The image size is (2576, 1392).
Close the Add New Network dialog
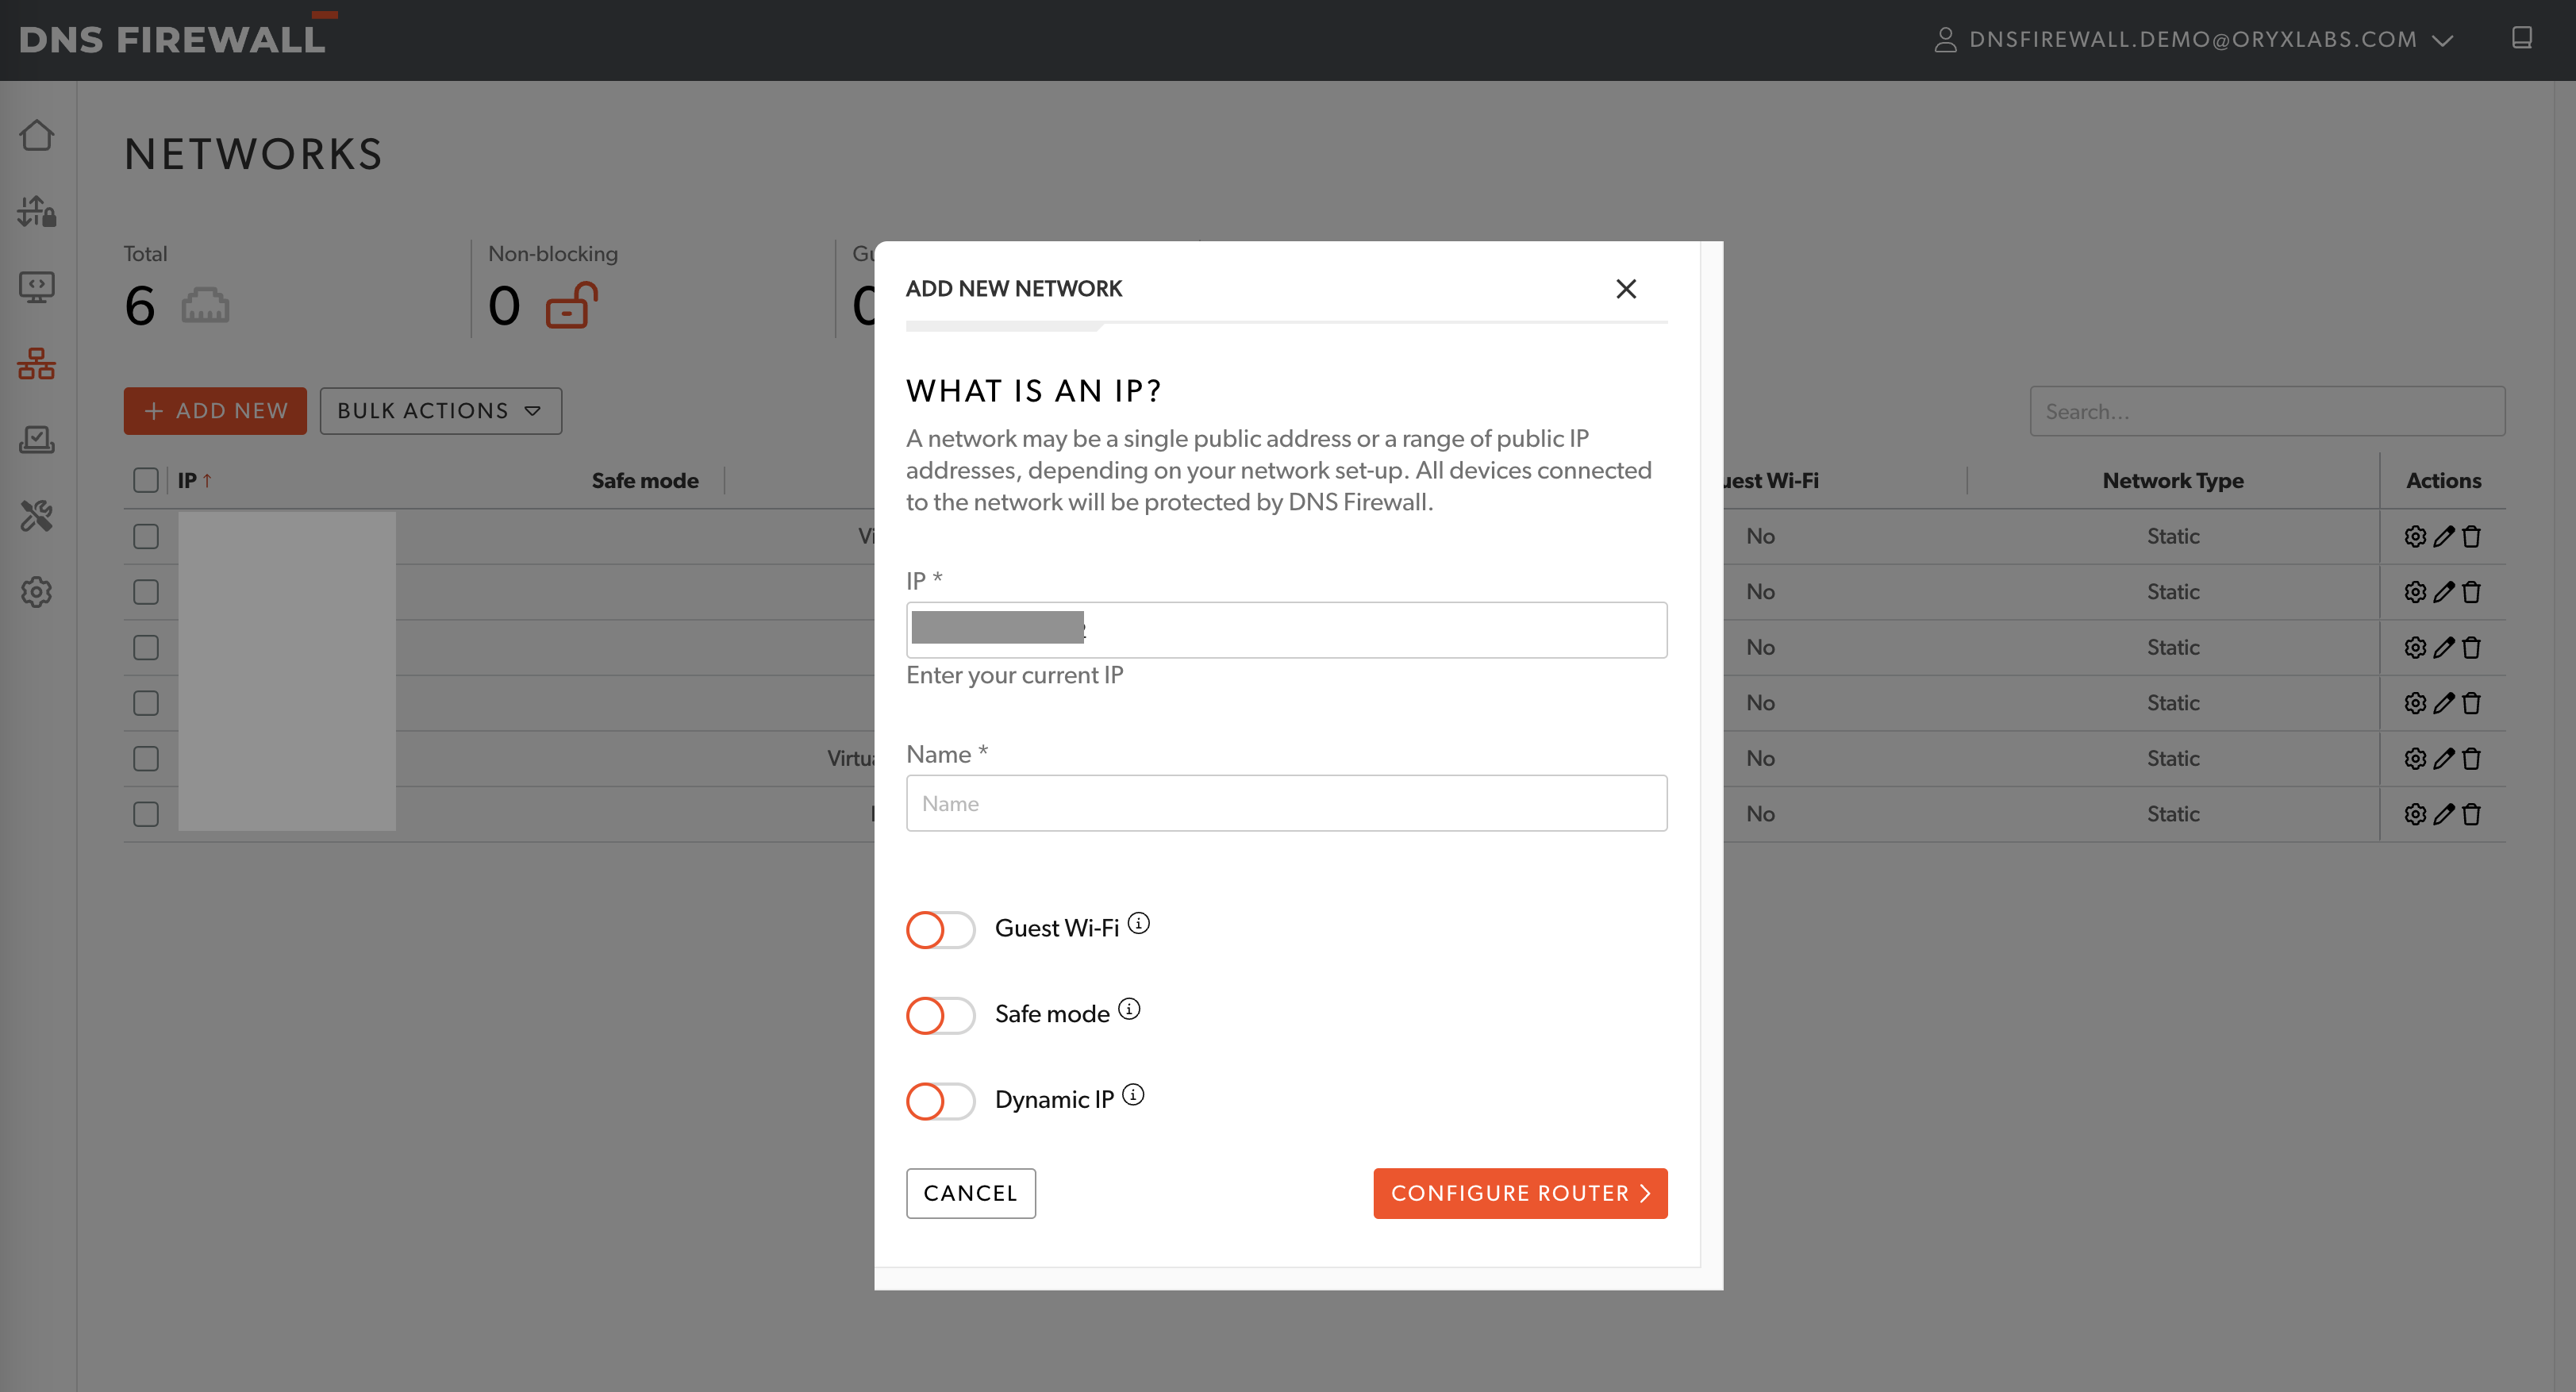tap(1626, 289)
